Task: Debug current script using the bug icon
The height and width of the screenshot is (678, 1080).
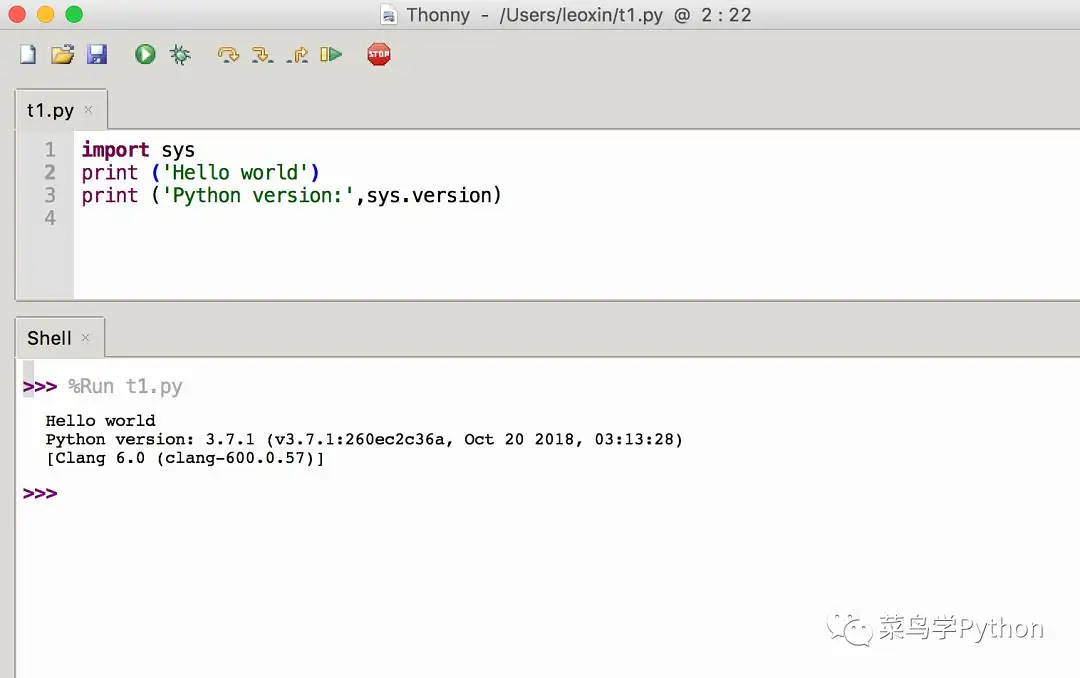Action: [180, 55]
